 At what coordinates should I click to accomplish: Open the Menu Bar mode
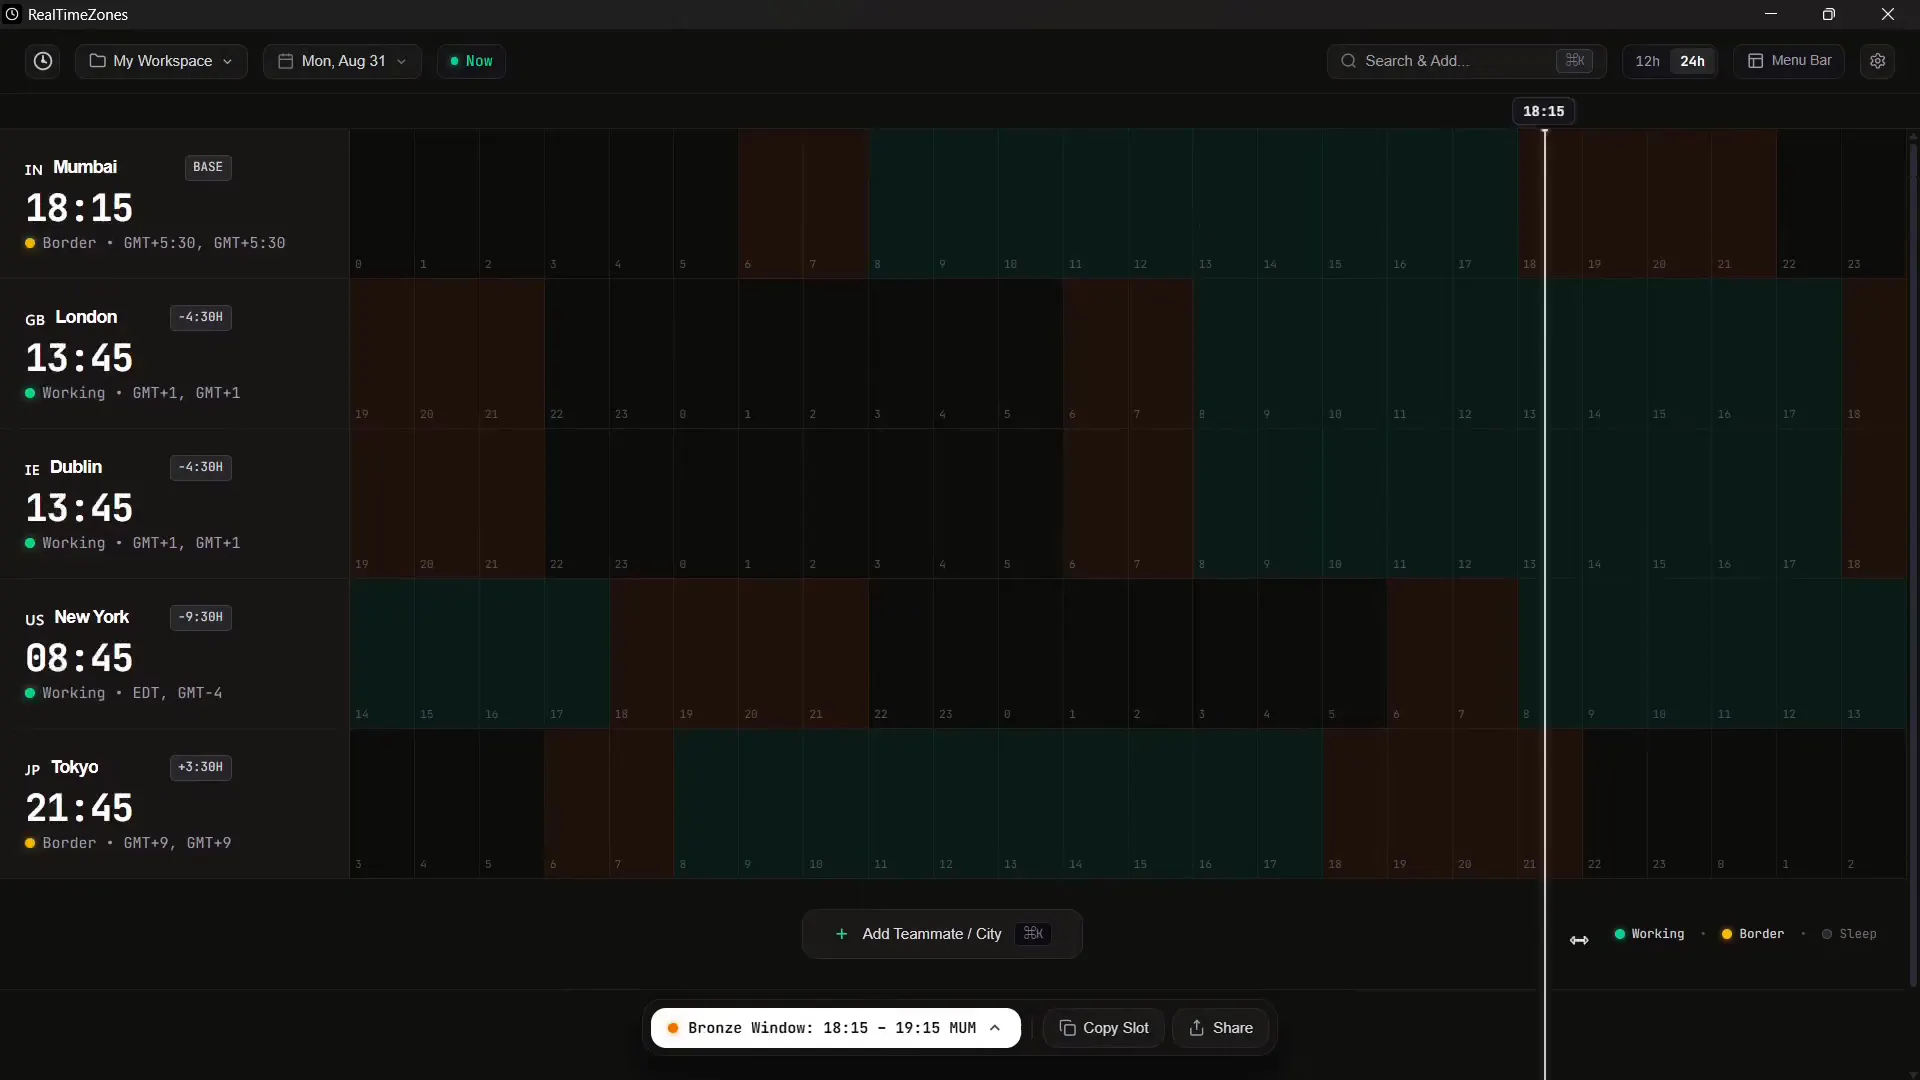coord(1789,61)
